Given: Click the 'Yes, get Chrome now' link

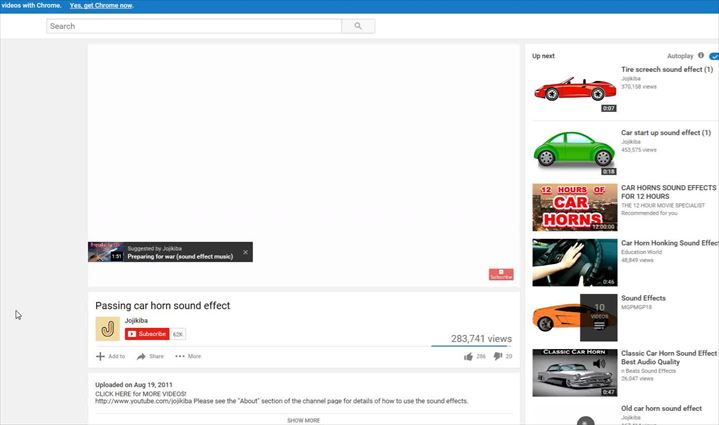Looking at the screenshot, I should click(x=100, y=6).
